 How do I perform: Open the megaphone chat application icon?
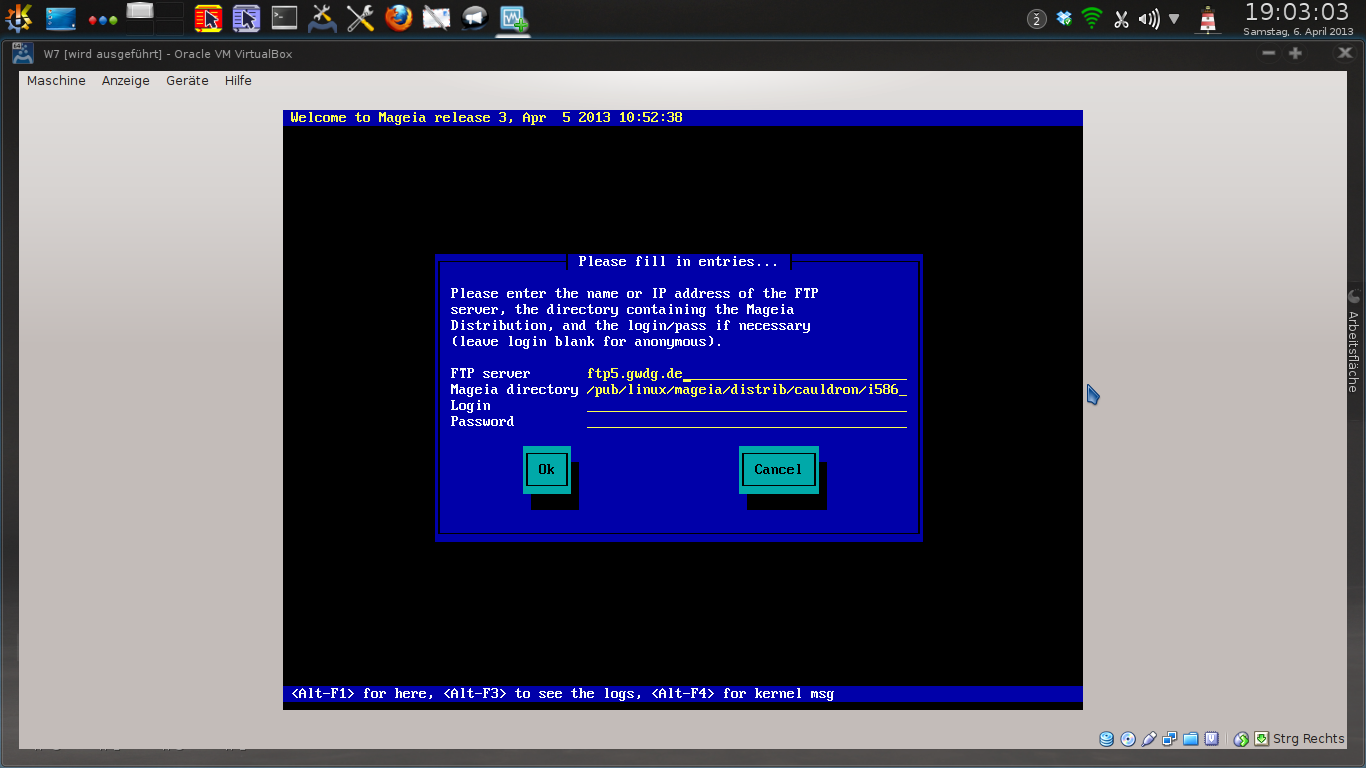pyautogui.click(x=475, y=18)
